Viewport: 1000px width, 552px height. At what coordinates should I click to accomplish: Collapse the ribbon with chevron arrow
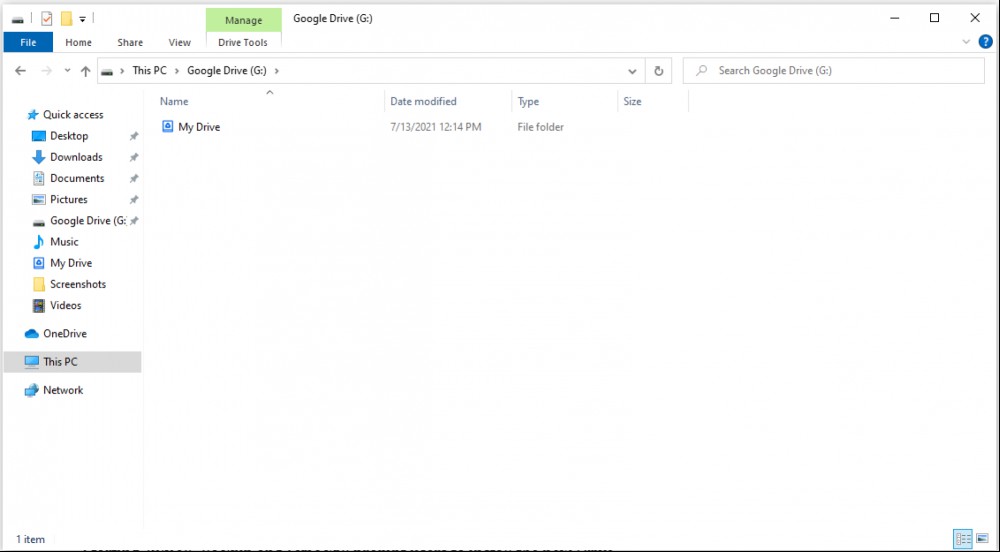(966, 42)
